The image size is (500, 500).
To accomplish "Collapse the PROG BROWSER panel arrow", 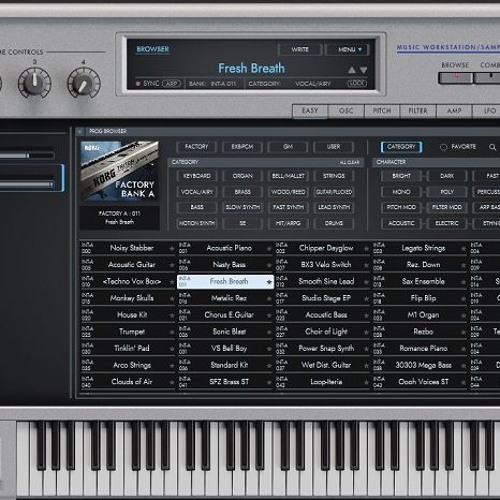I will tap(80, 131).
